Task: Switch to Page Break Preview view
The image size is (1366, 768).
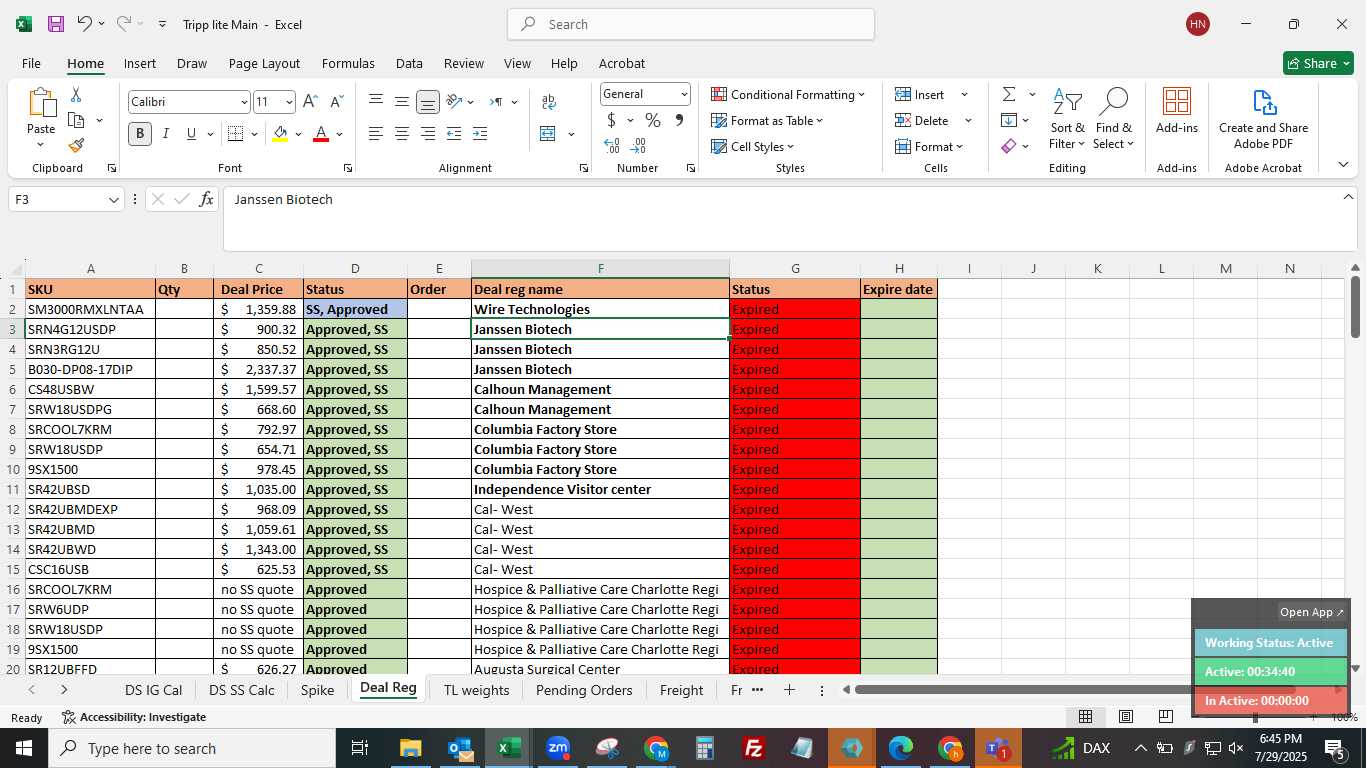Action: [x=1165, y=716]
